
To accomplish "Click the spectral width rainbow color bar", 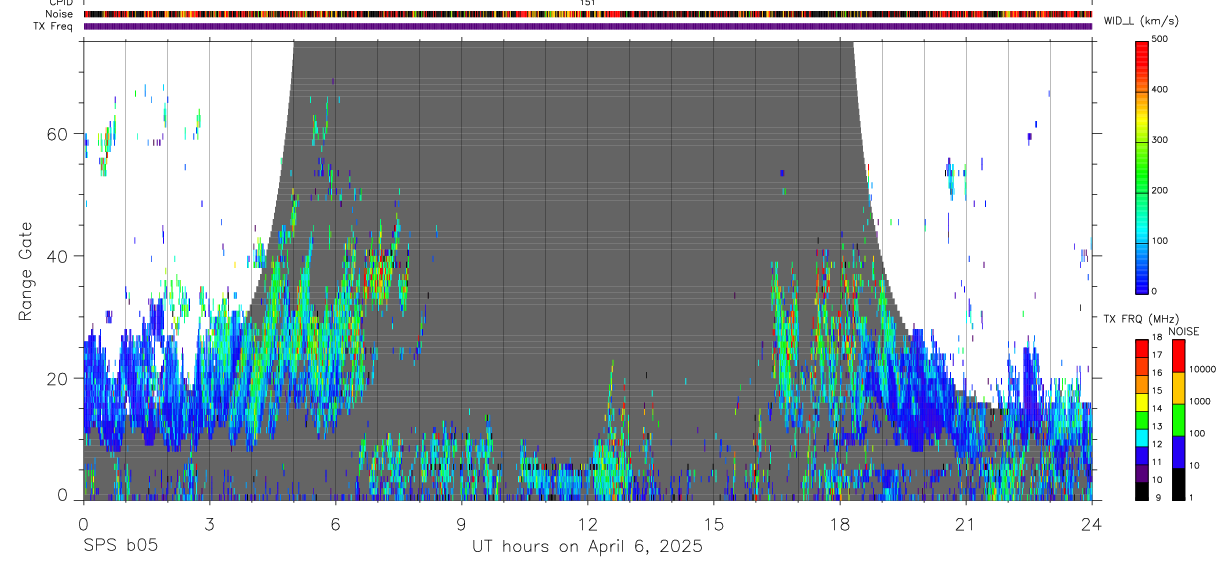I will click(1141, 166).
